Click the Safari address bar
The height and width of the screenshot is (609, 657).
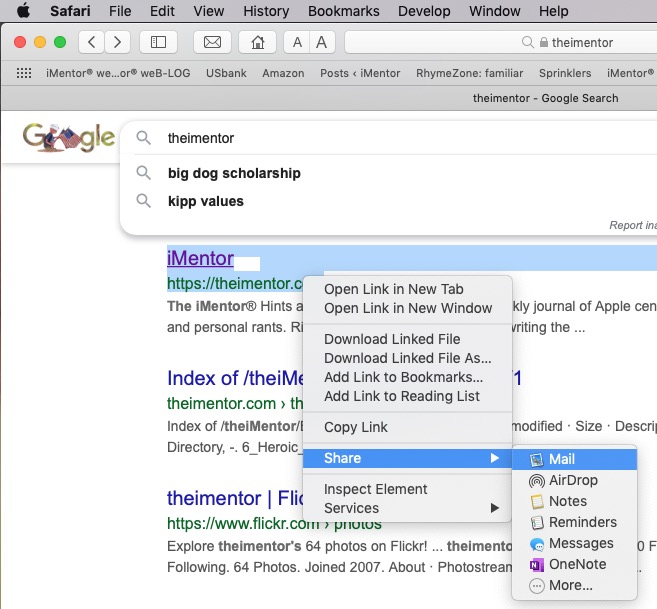(501, 42)
